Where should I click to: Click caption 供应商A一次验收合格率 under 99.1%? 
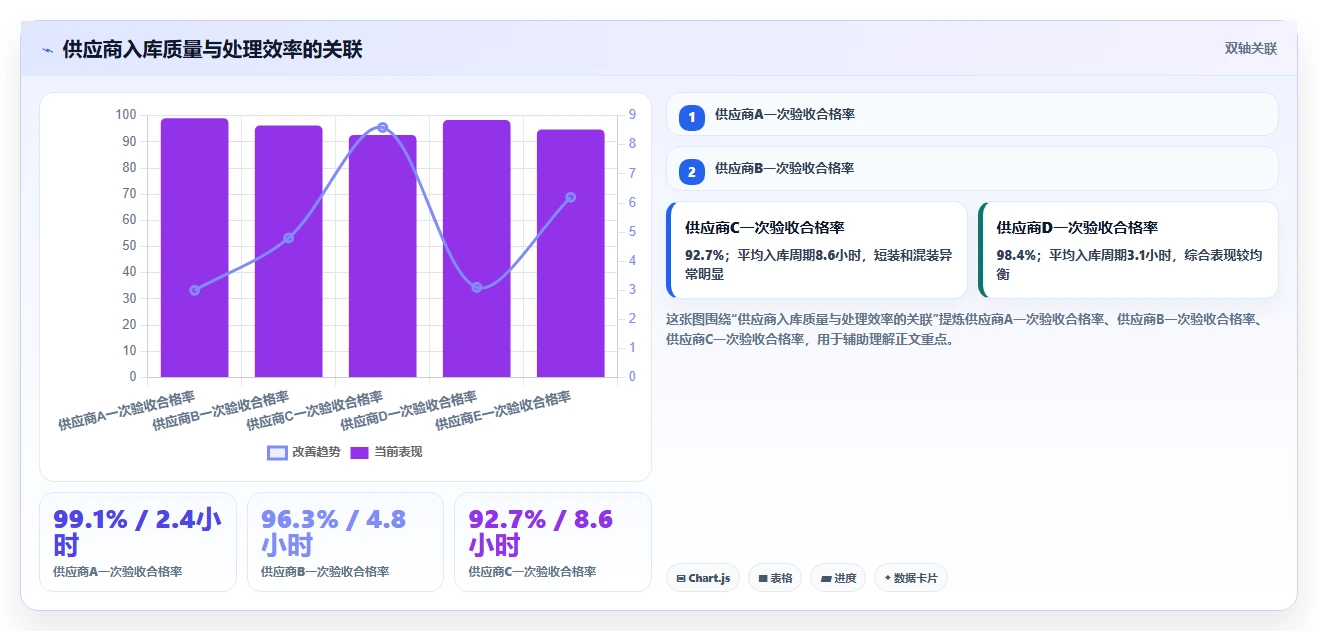118,572
